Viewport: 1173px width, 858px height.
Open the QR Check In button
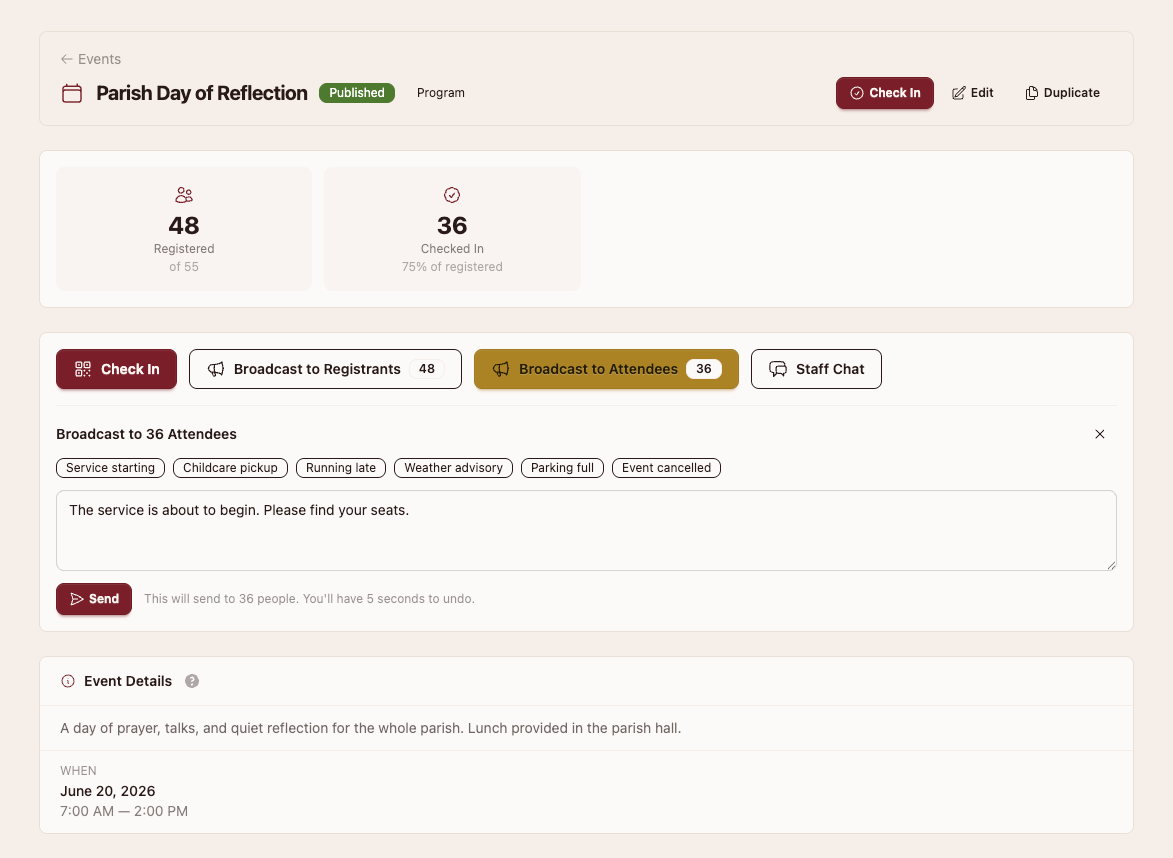coord(117,369)
